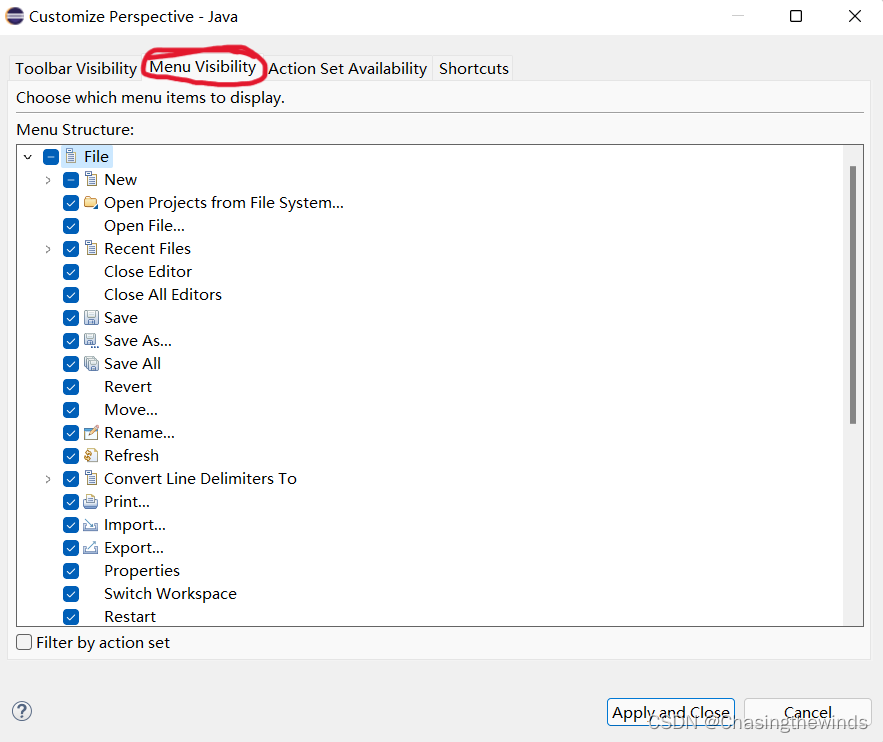The height and width of the screenshot is (742, 883).
Task: Uncheck Open Projects from File System
Action: 71,203
